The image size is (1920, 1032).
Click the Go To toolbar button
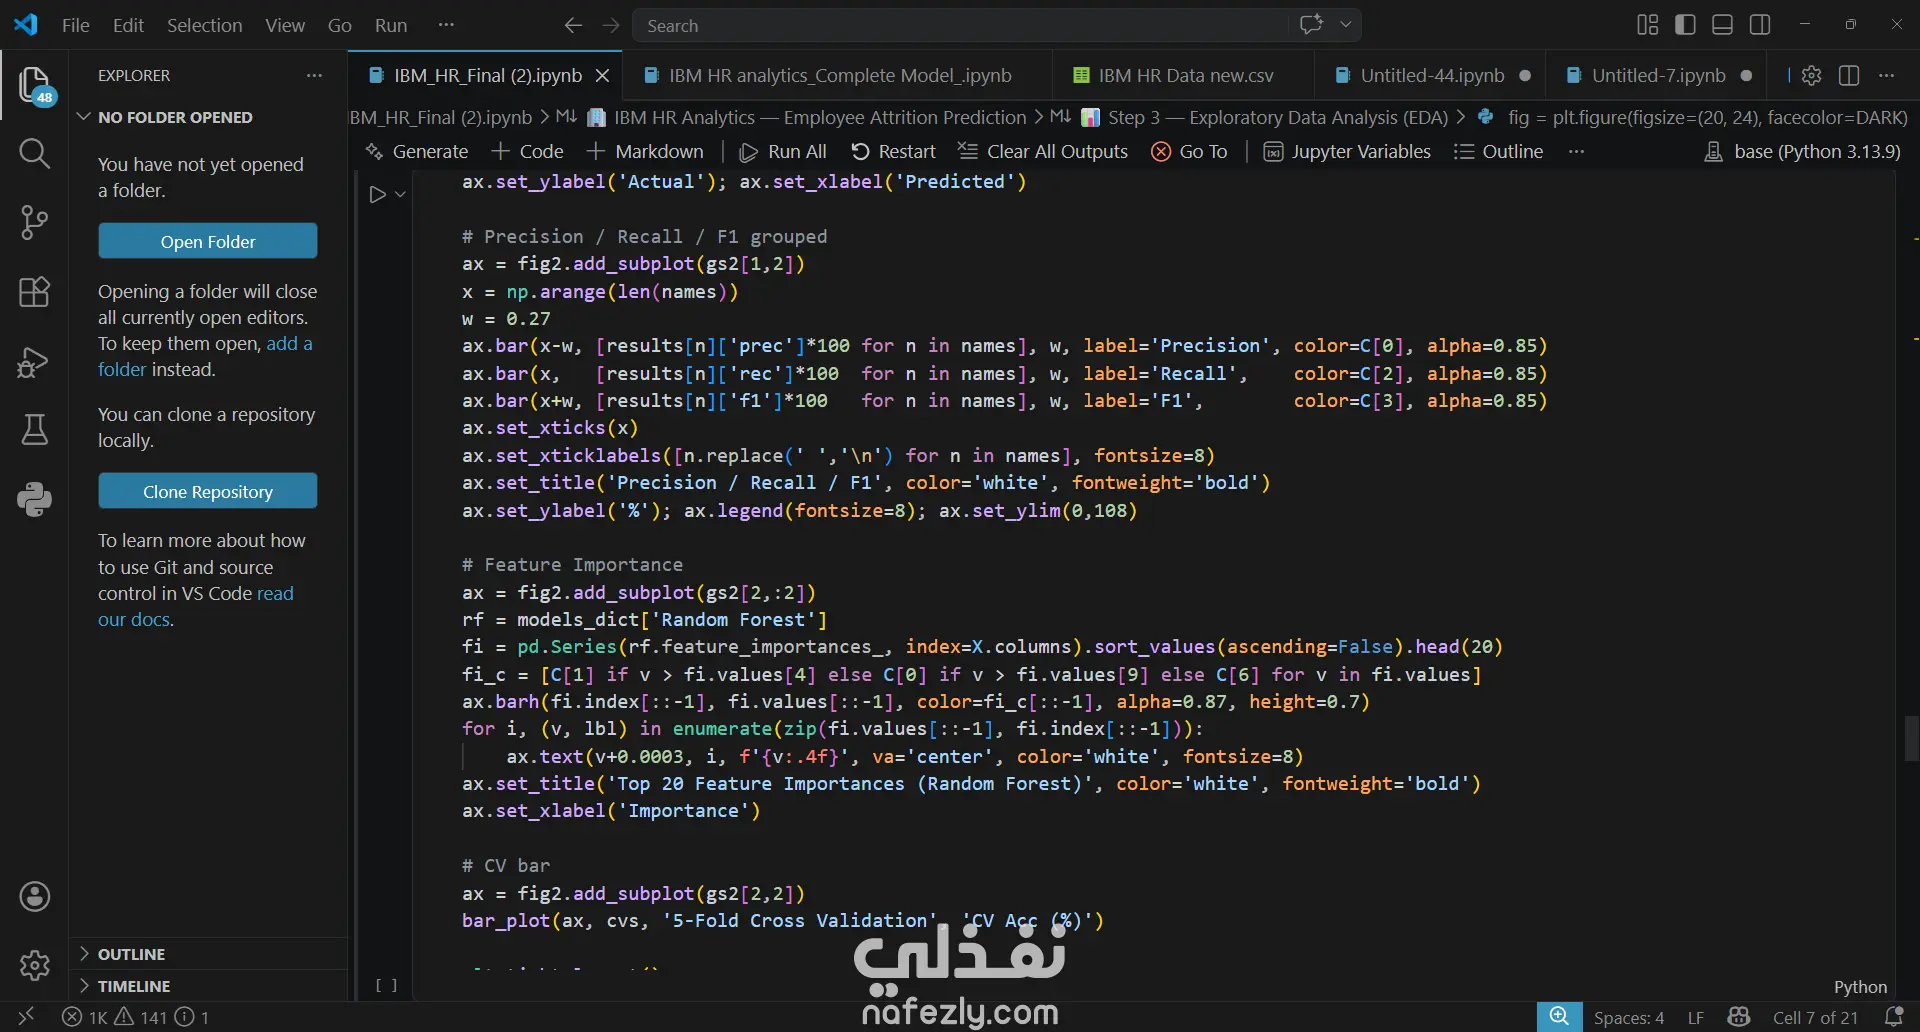pyautogui.click(x=1189, y=151)
